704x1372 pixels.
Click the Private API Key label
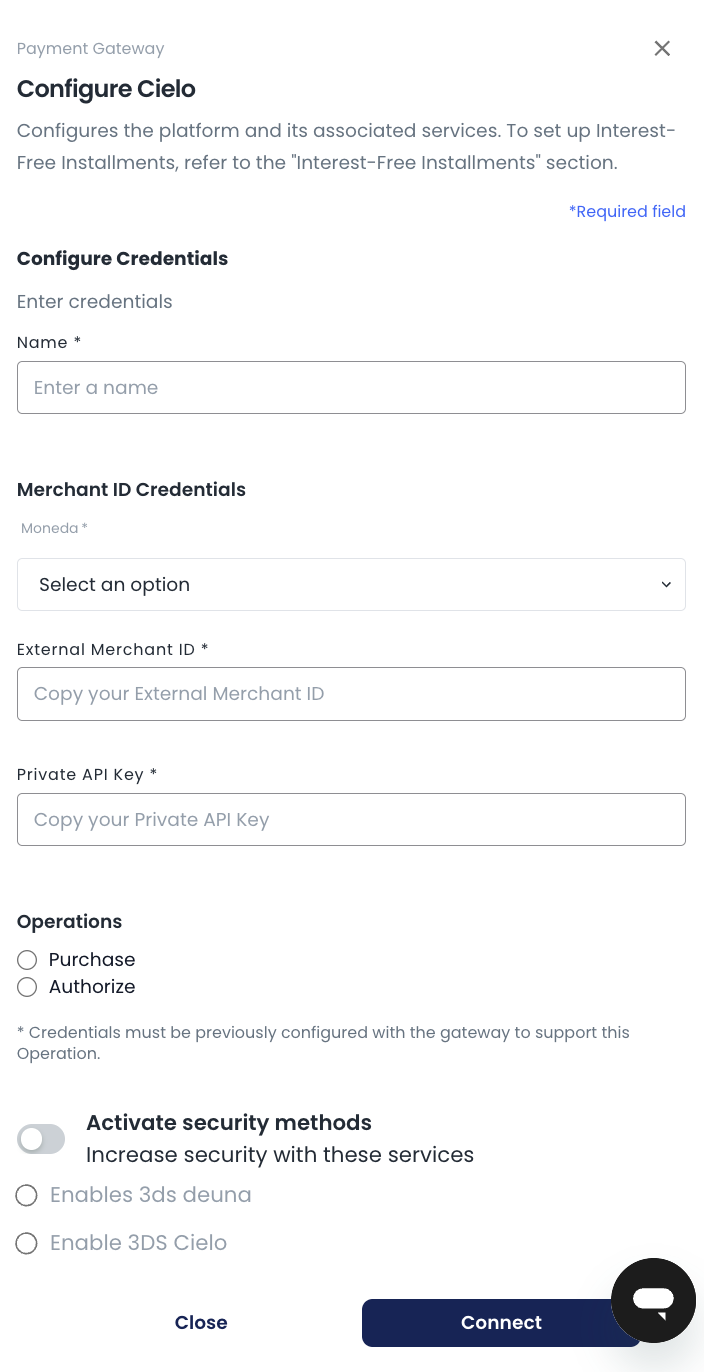click(87, 775)
